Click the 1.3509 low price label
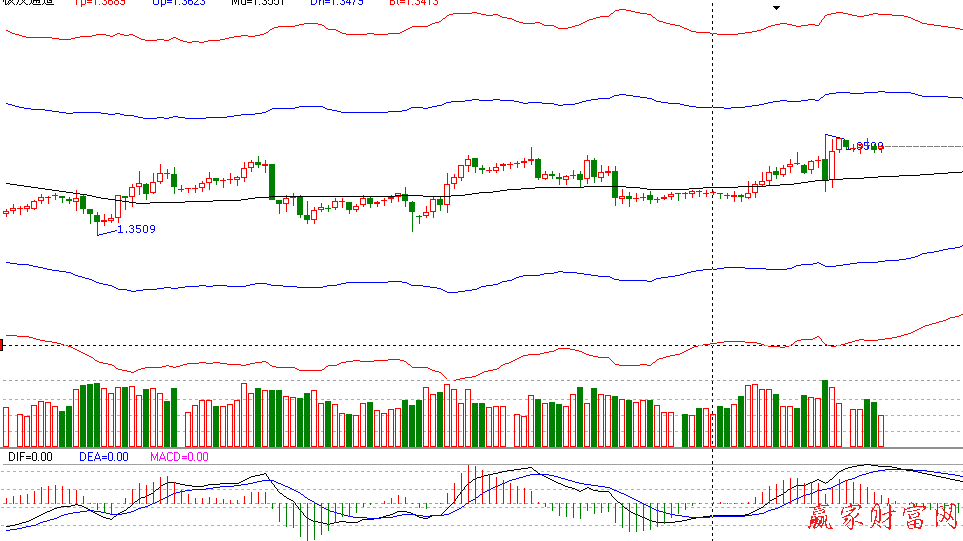Screen dimensions: 963x541 click(x=136, y=229)
